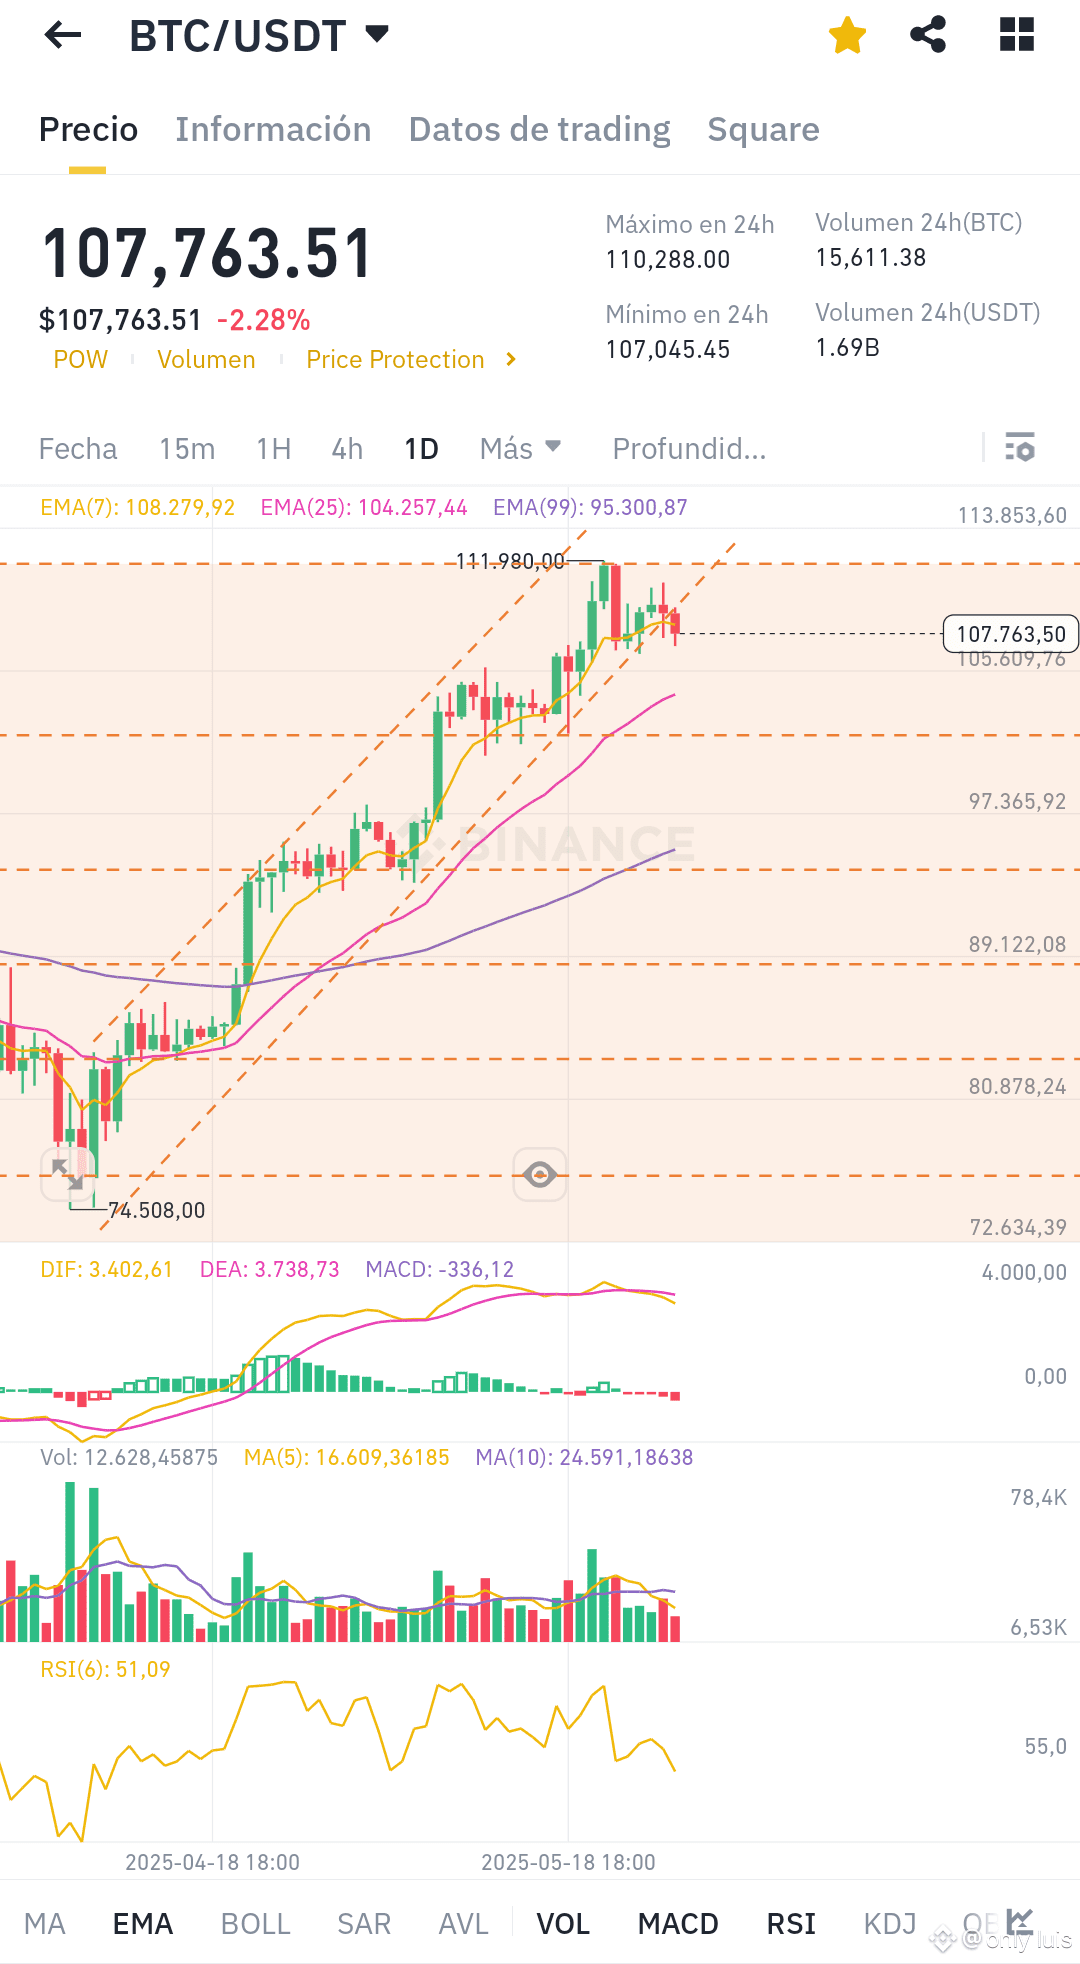Click the MACD: -336,12 value
Viewport: 1080px width, 1964px height.
439,1270
